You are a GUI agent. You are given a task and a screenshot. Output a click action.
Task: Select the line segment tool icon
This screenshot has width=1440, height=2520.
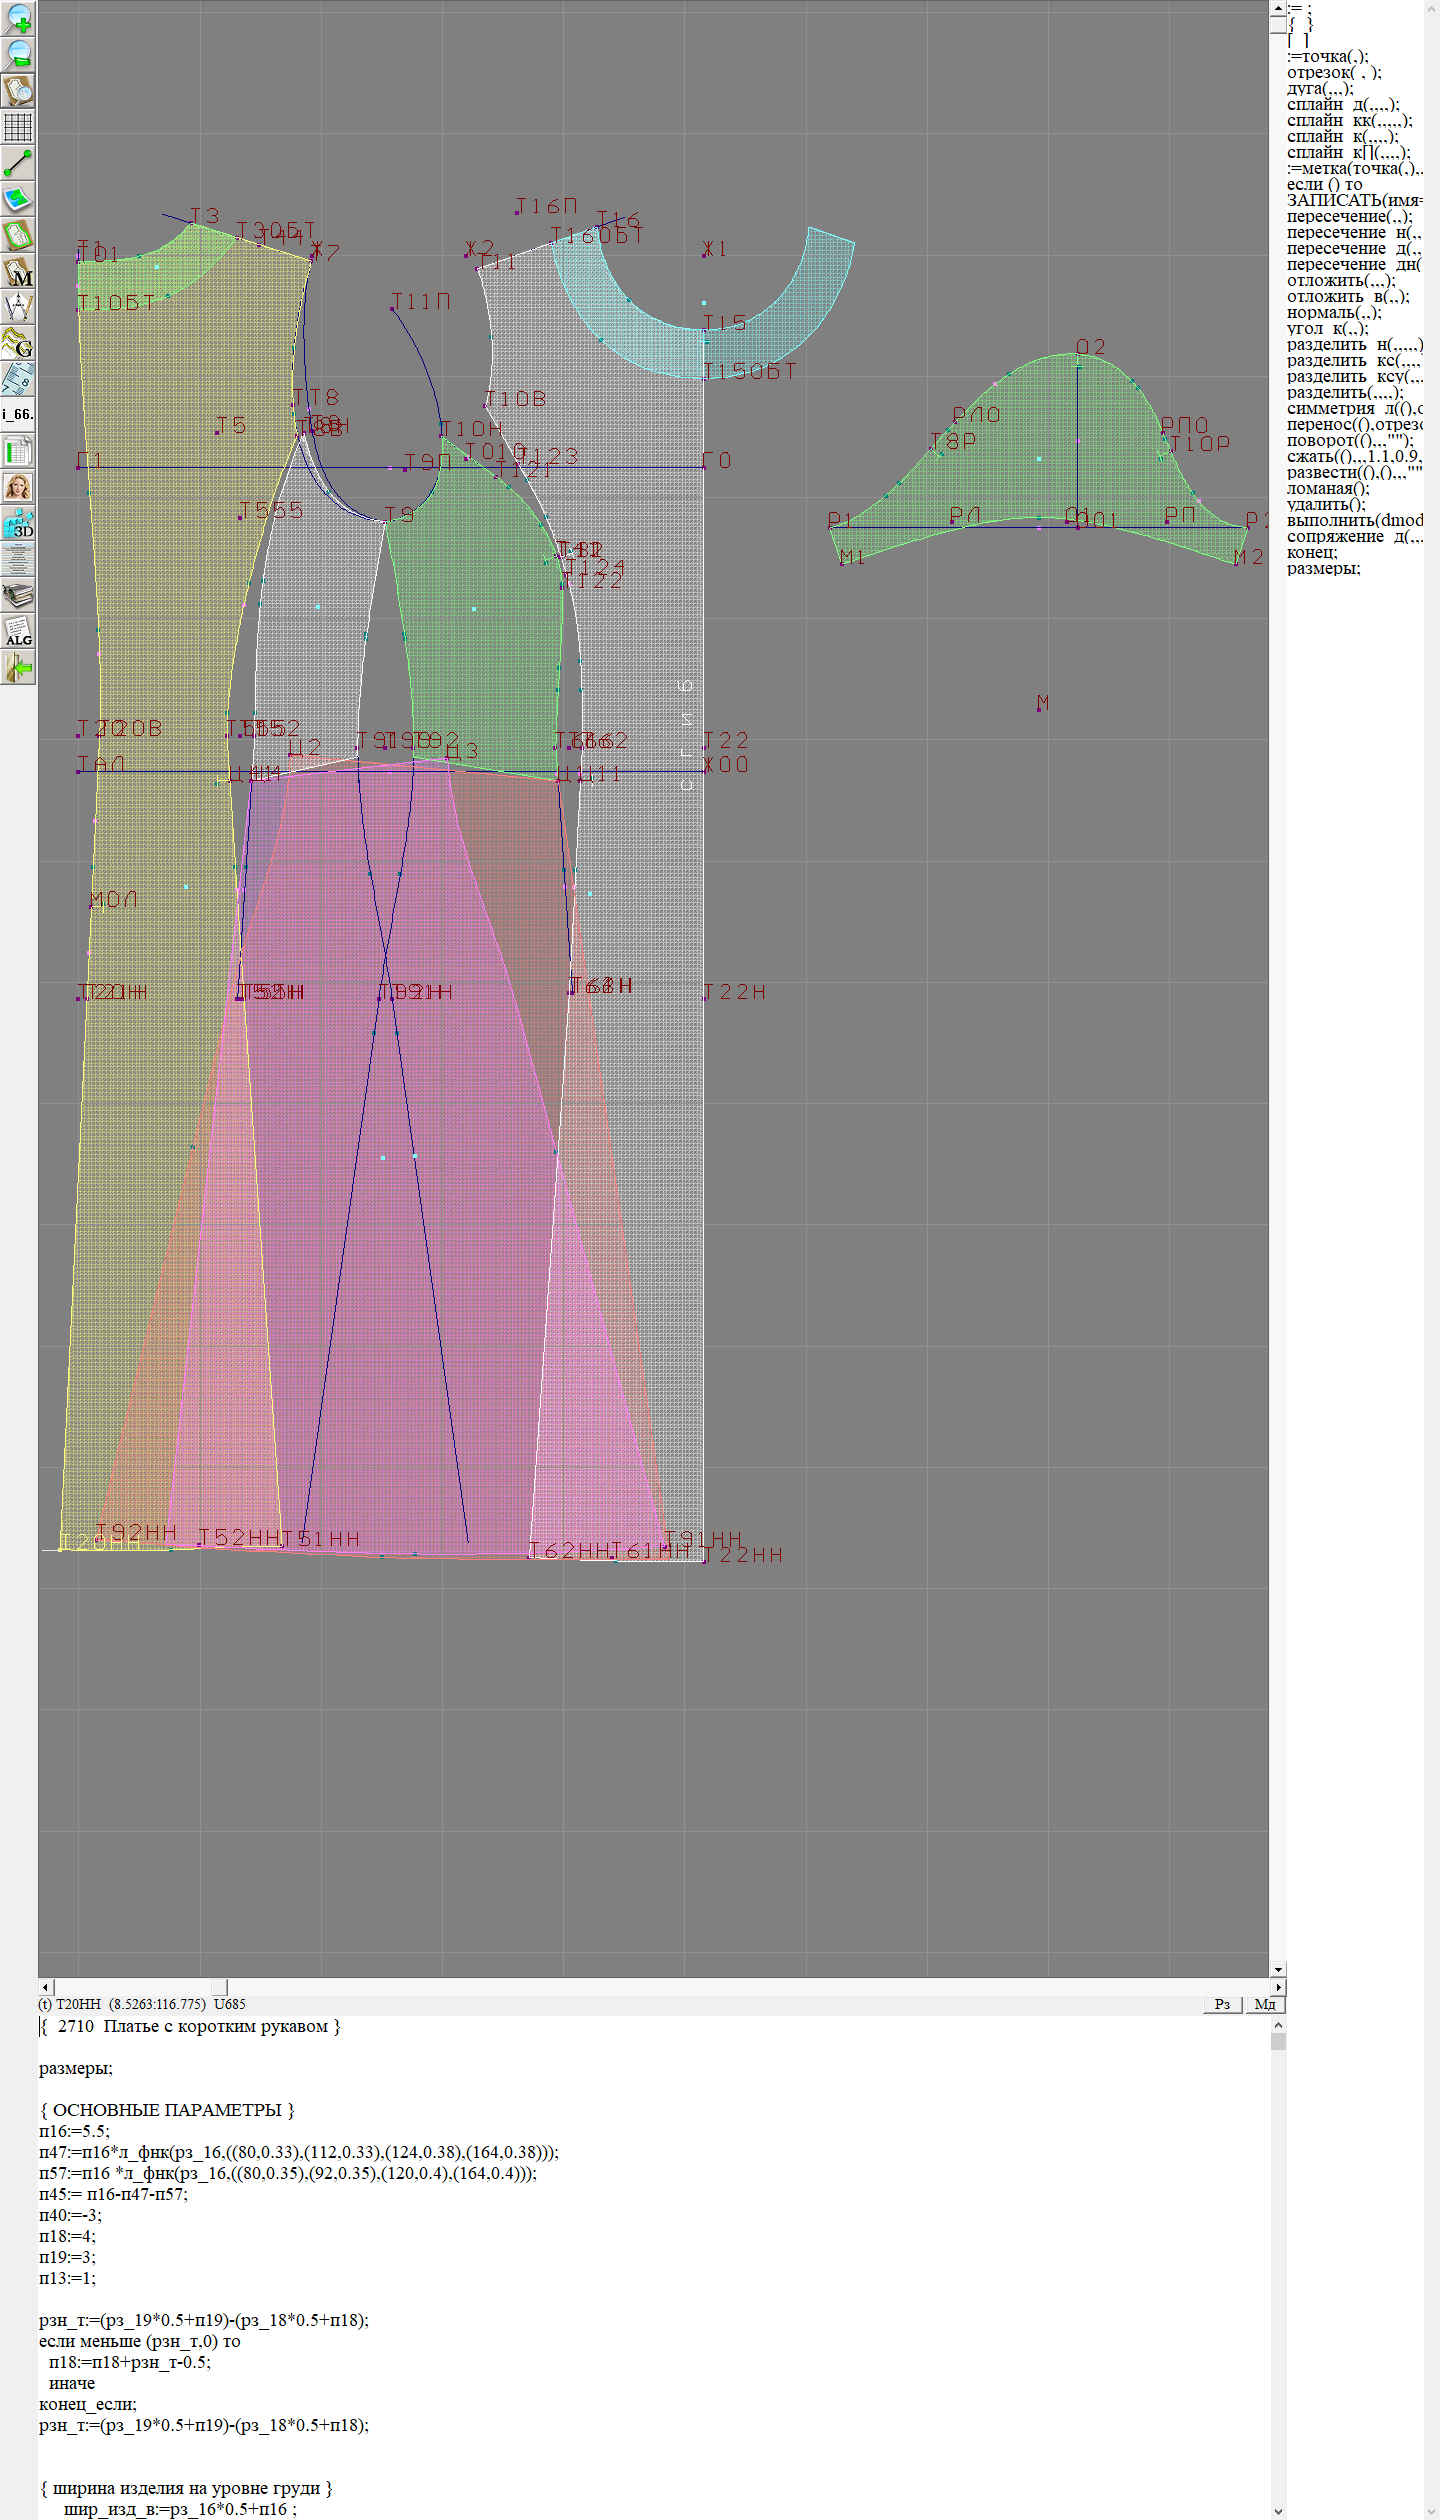coord(18,162)
